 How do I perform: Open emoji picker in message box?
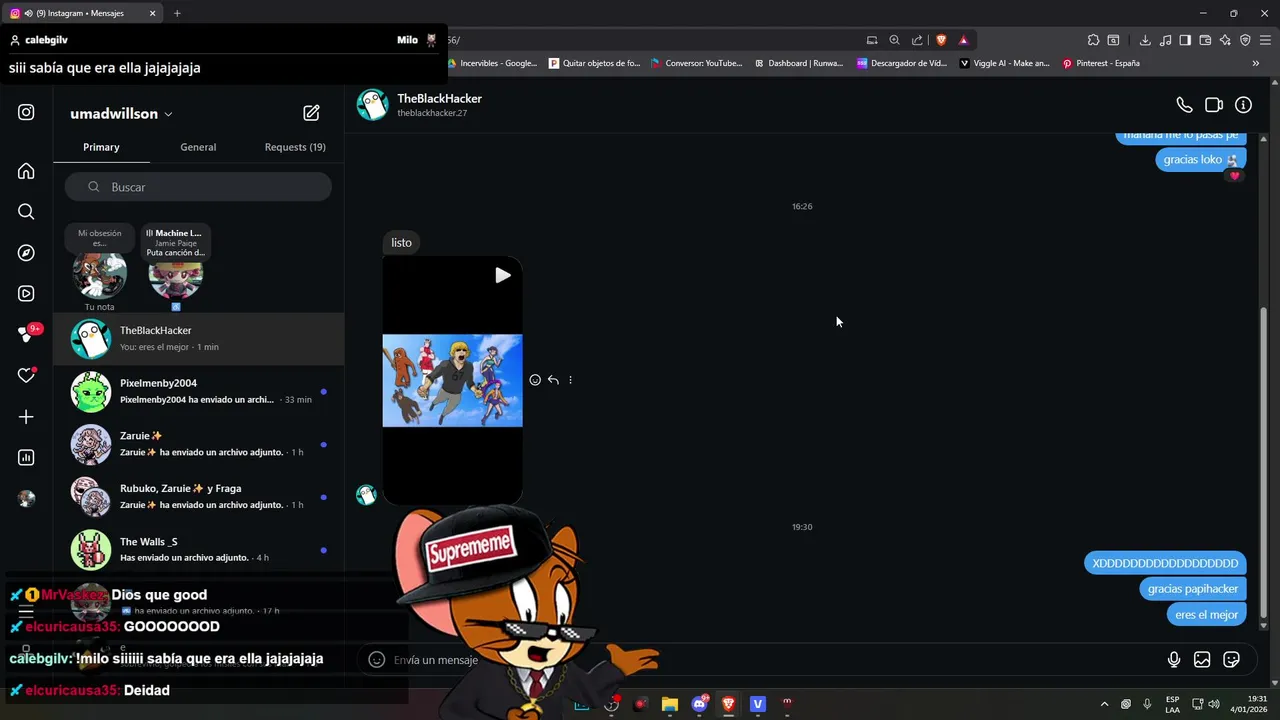[377, 659]
